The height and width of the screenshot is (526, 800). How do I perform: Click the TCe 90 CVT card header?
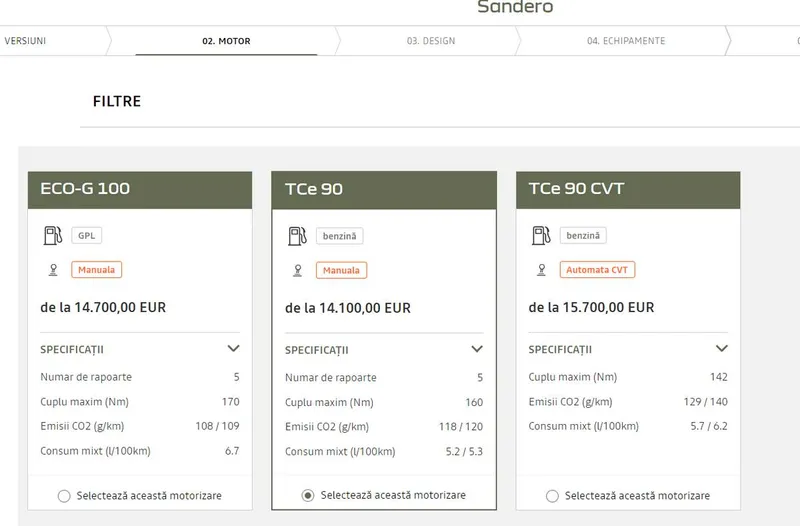[628, 189]
